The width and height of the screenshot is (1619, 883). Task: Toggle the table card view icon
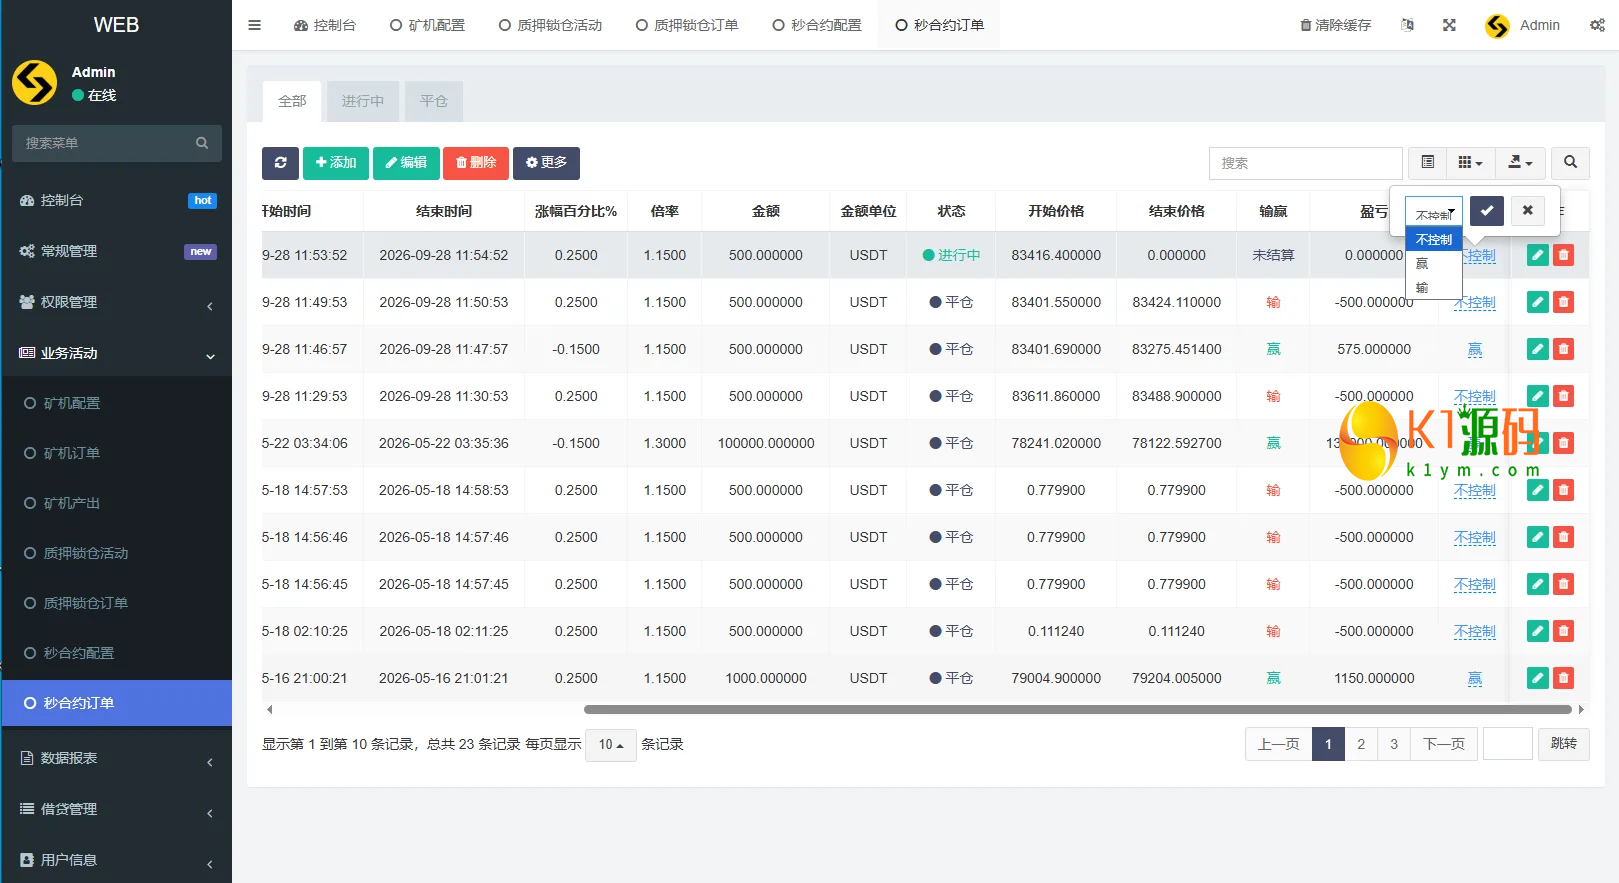pyautogui.click(x=1427, y=162)
